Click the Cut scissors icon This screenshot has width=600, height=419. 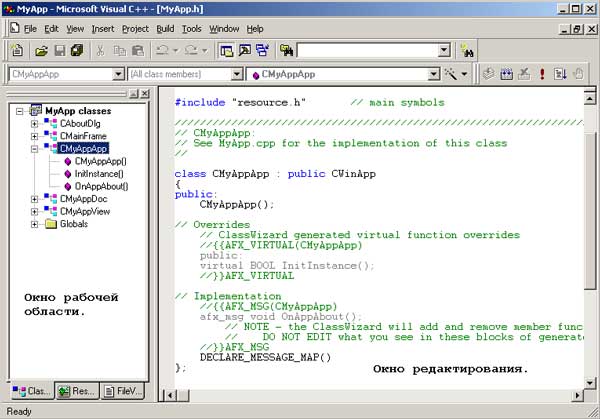100,50
